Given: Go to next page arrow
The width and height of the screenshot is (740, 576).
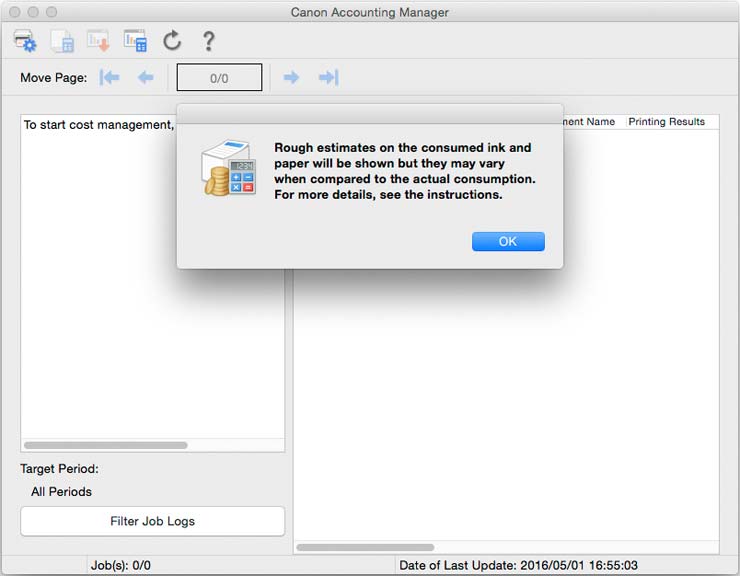Looking at the screenshot, I should point(291,77).
